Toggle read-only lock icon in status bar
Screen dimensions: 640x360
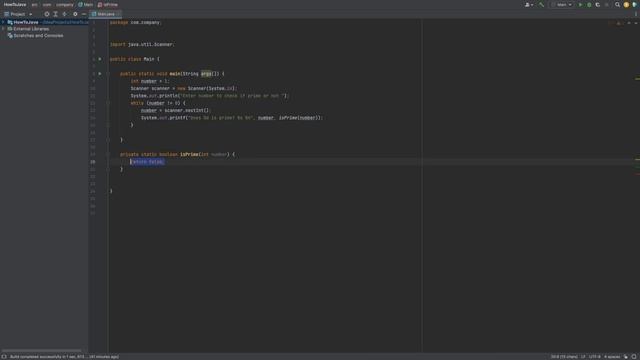(626, 357)
